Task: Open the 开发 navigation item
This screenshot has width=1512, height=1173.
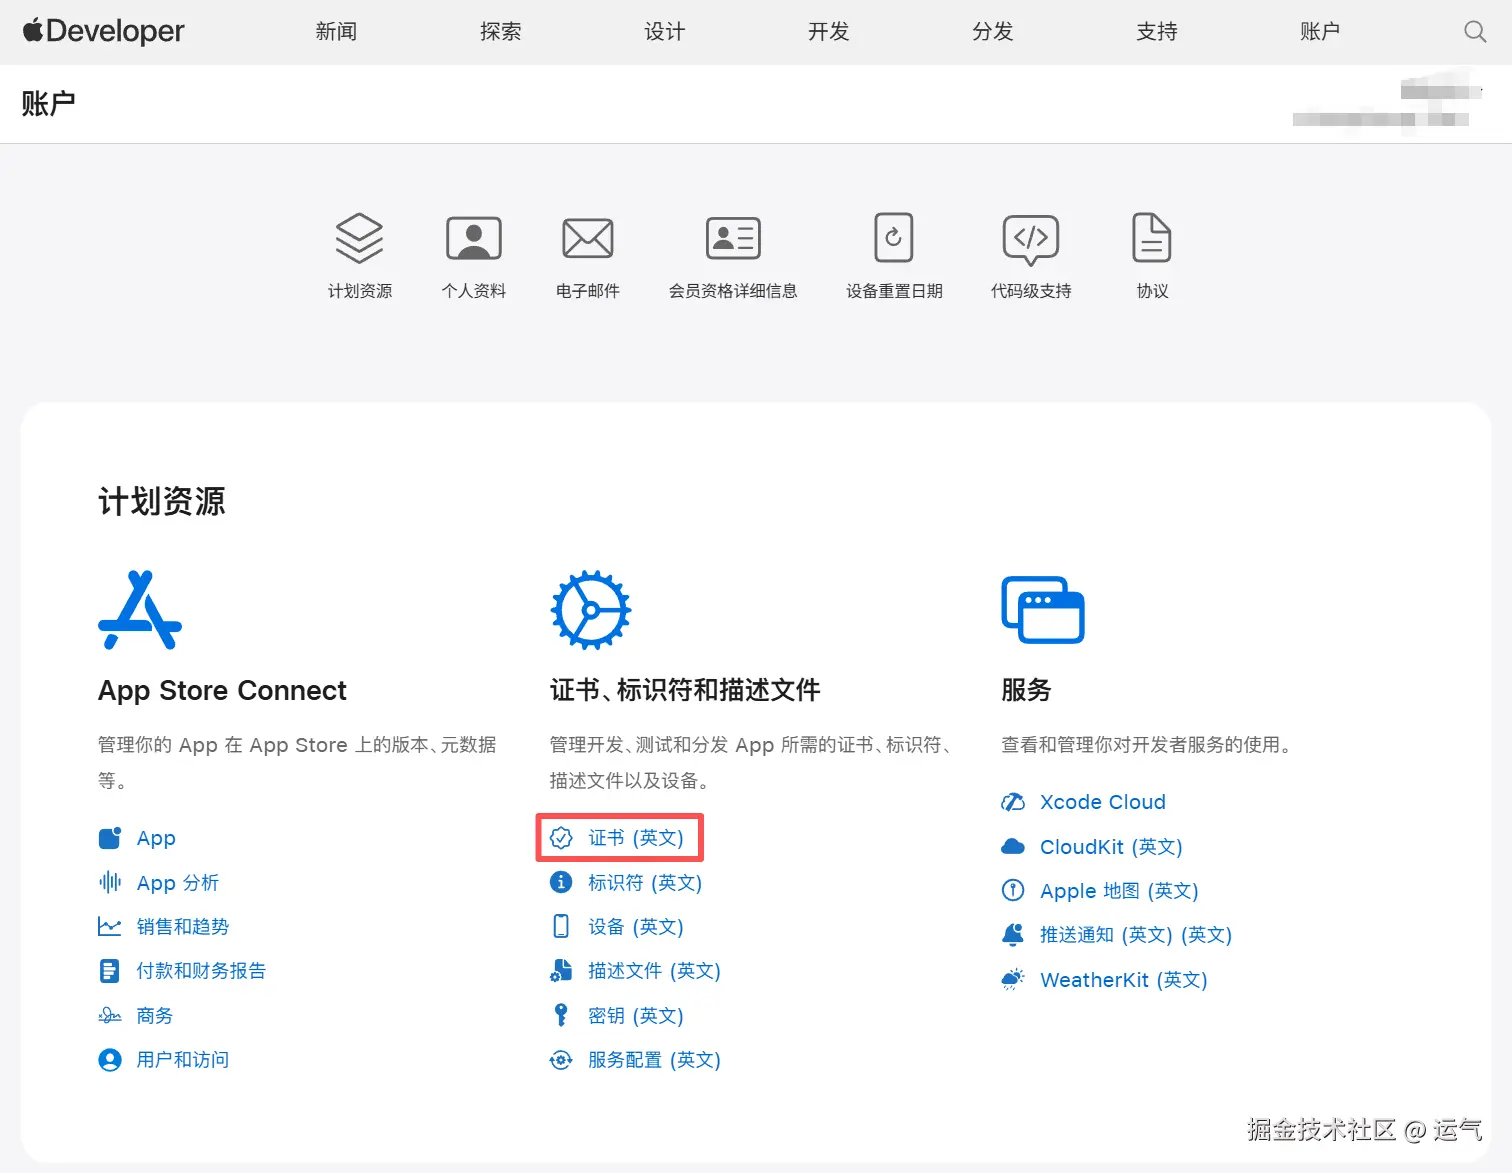Action: pos(828,32)
